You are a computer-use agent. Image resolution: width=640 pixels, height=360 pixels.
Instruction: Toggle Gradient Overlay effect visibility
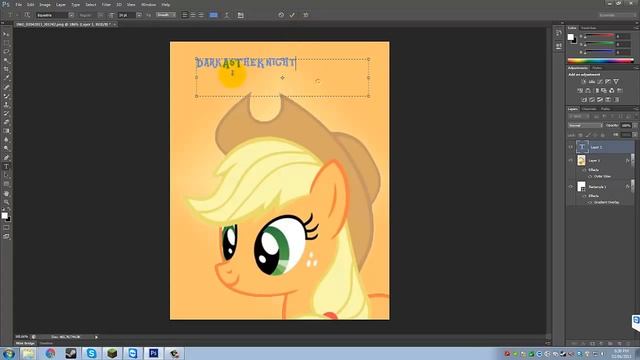coord(590,202)
